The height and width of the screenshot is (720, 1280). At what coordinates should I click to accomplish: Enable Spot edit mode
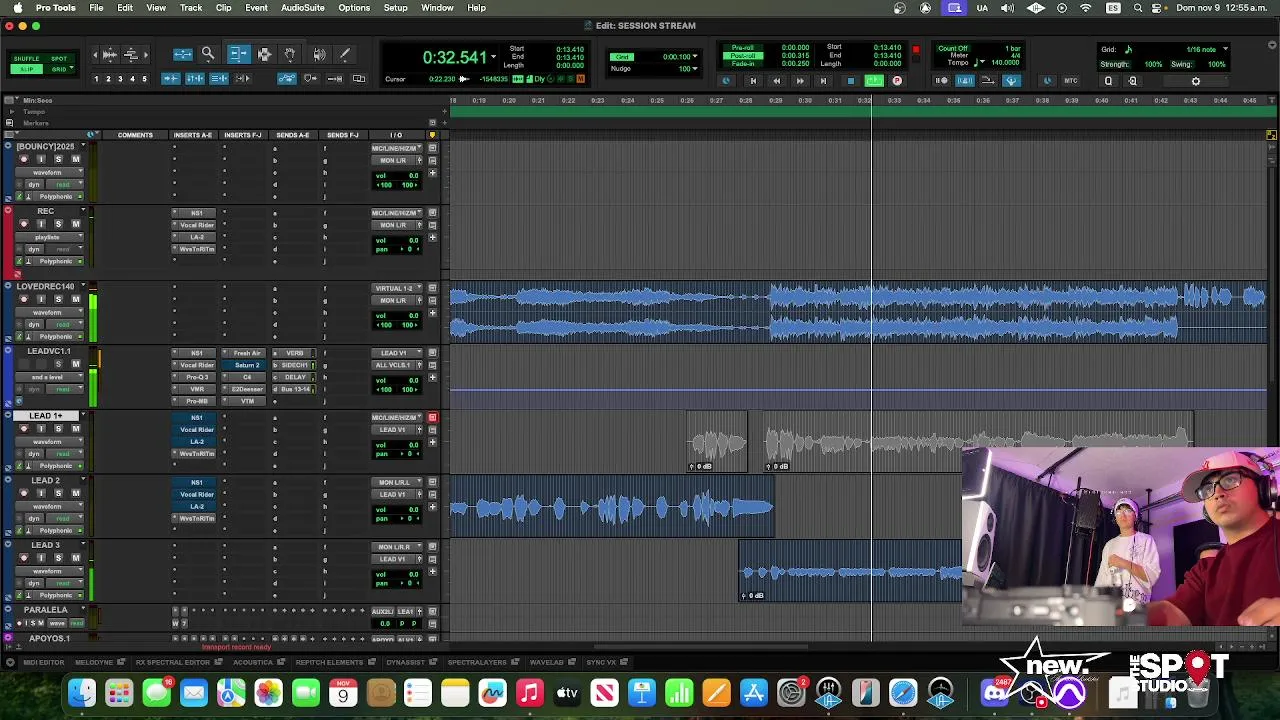tap(59, 59)
